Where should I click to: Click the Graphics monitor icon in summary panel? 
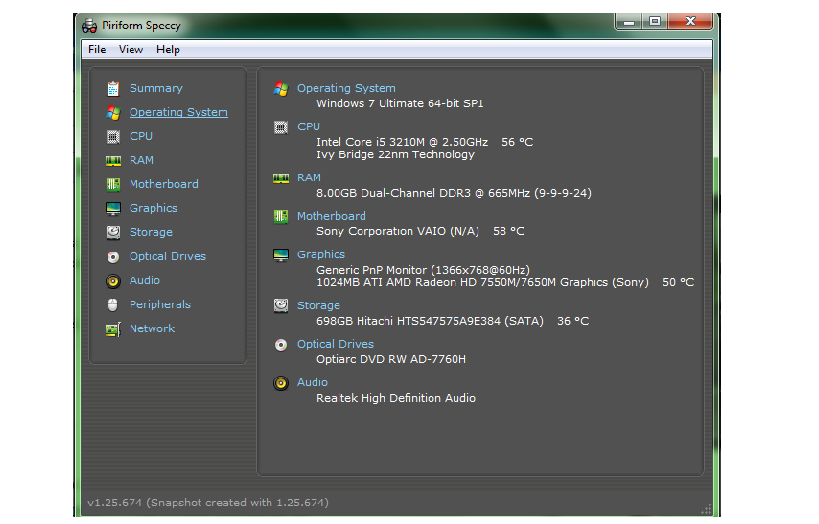point(280,255)
